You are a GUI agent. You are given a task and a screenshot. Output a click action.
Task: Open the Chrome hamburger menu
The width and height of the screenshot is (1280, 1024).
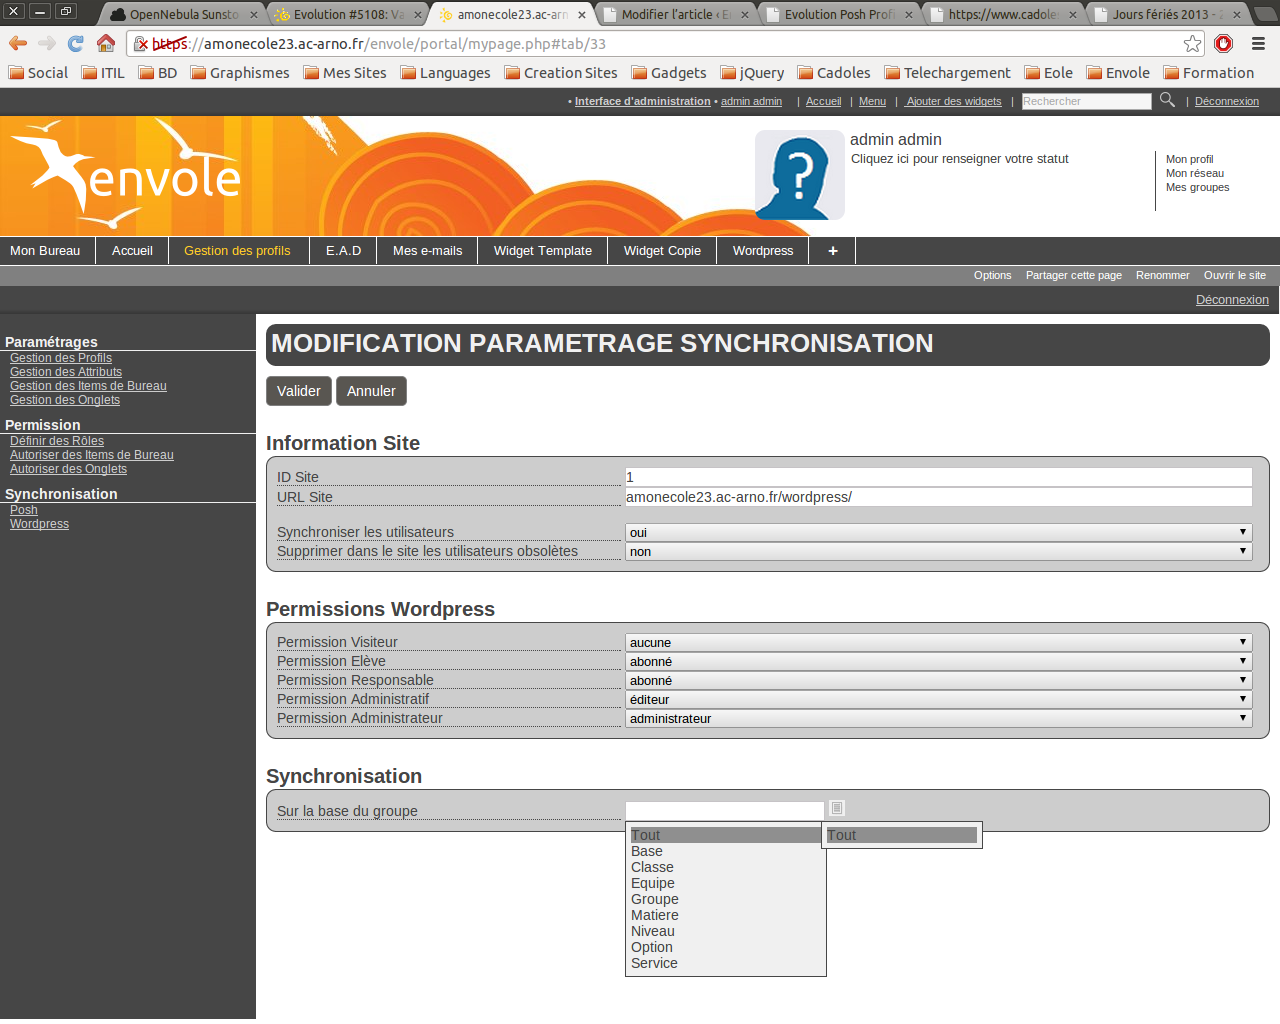tap(1259, 43)
